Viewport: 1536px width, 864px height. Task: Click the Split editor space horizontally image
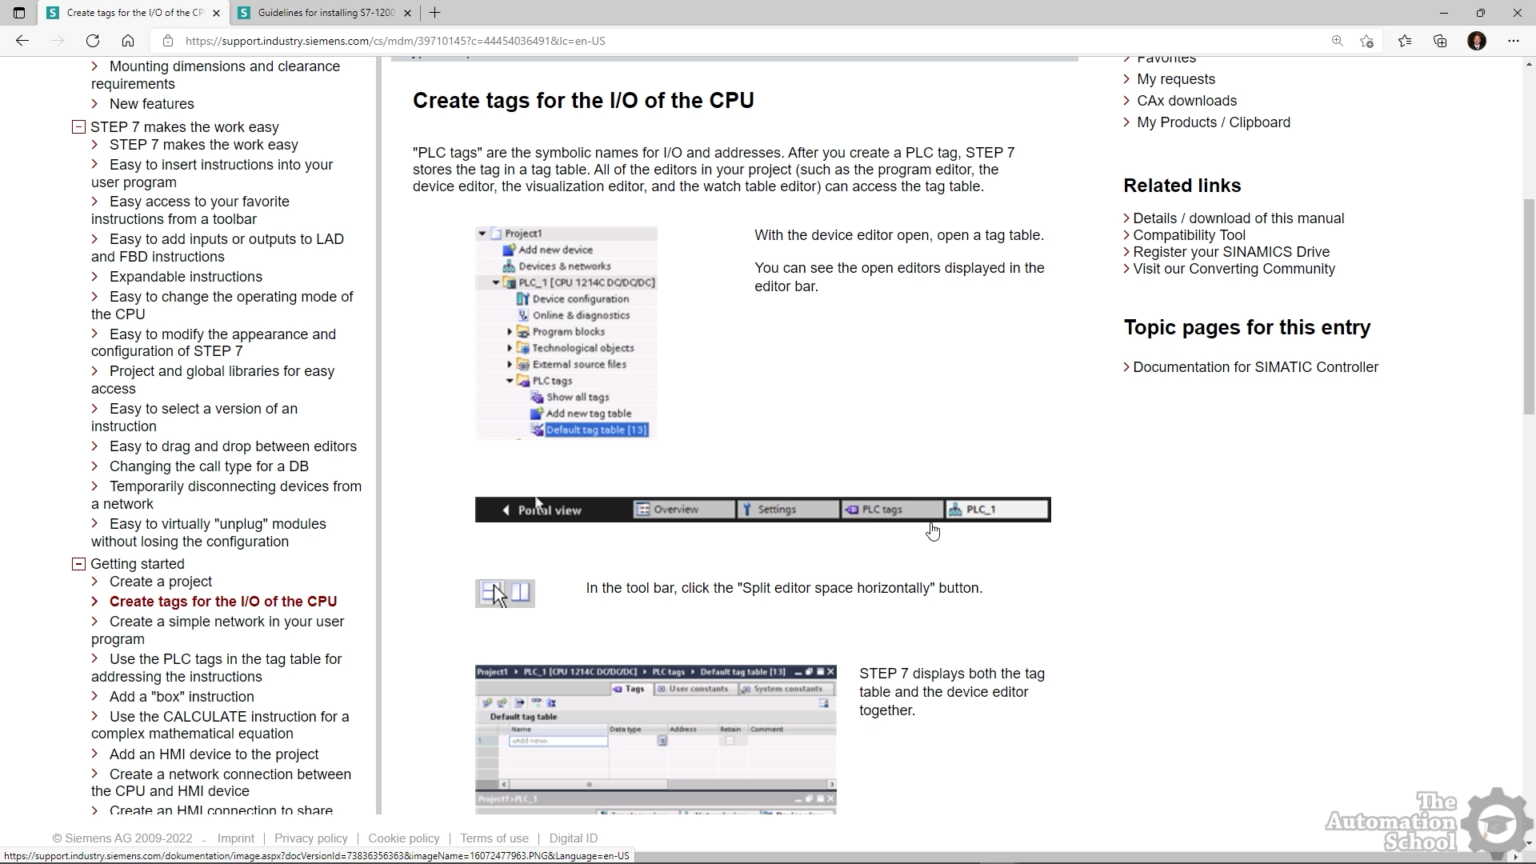[505, 593]
